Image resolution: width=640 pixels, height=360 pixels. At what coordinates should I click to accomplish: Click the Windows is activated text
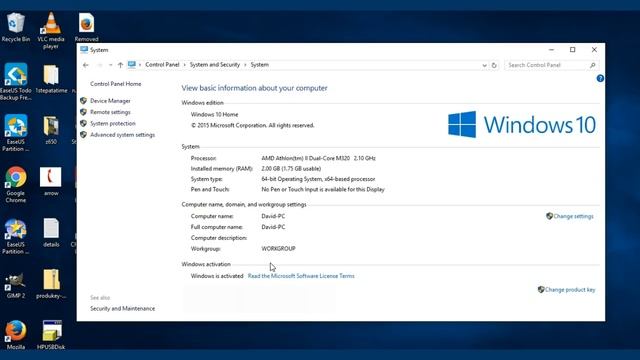coord(217,276)
